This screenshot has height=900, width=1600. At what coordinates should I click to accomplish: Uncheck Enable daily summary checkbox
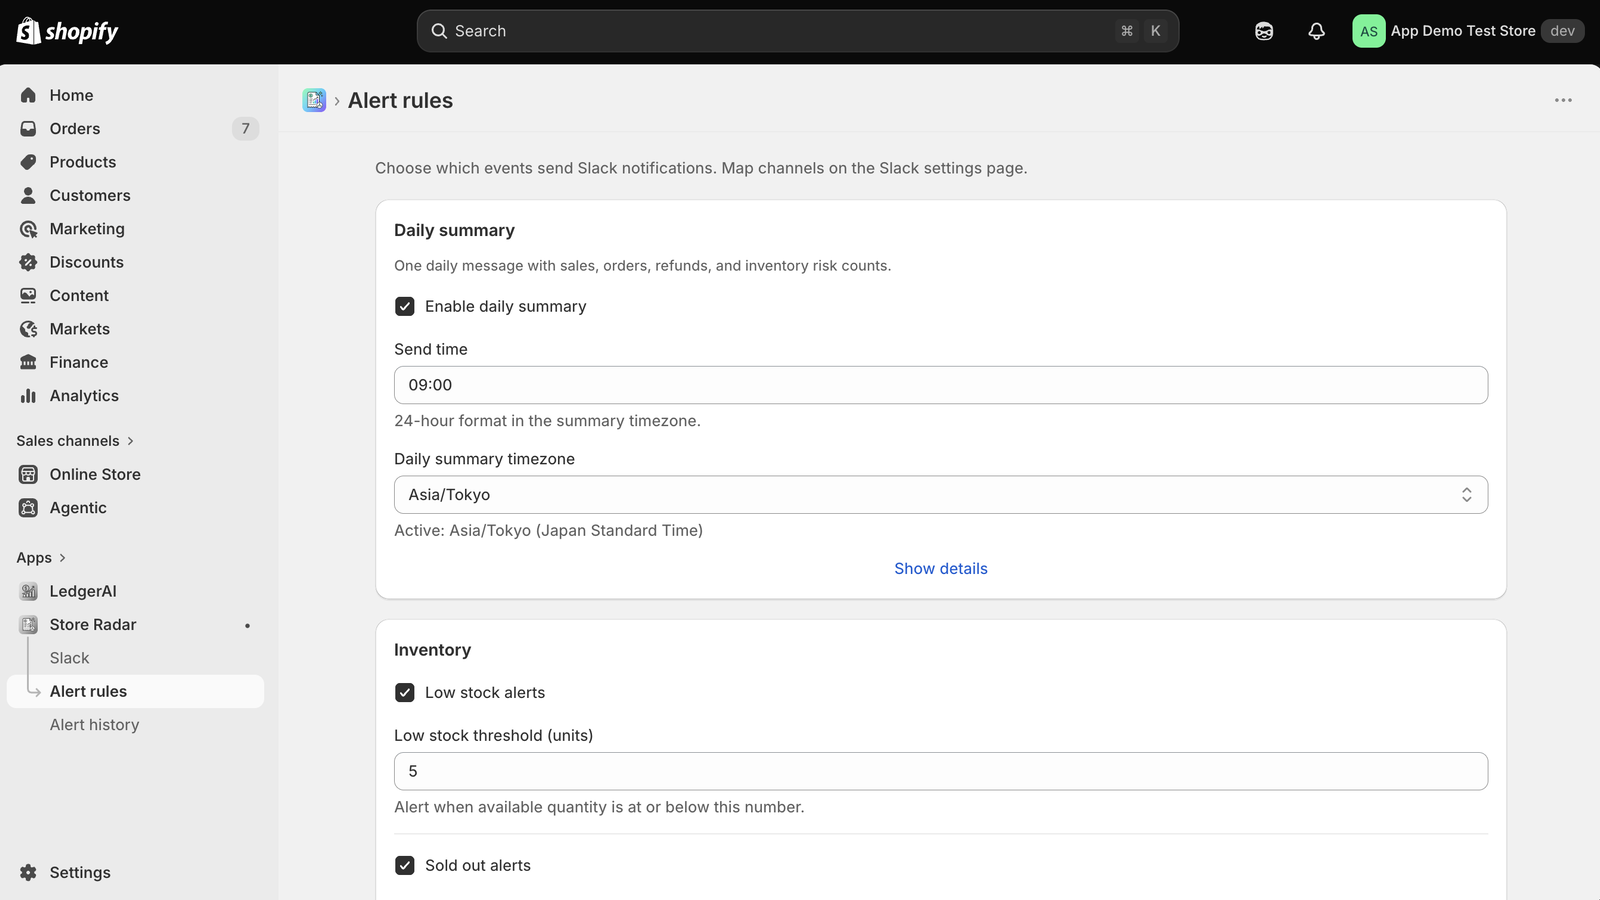pyautogui.click(x=405, y=306)
